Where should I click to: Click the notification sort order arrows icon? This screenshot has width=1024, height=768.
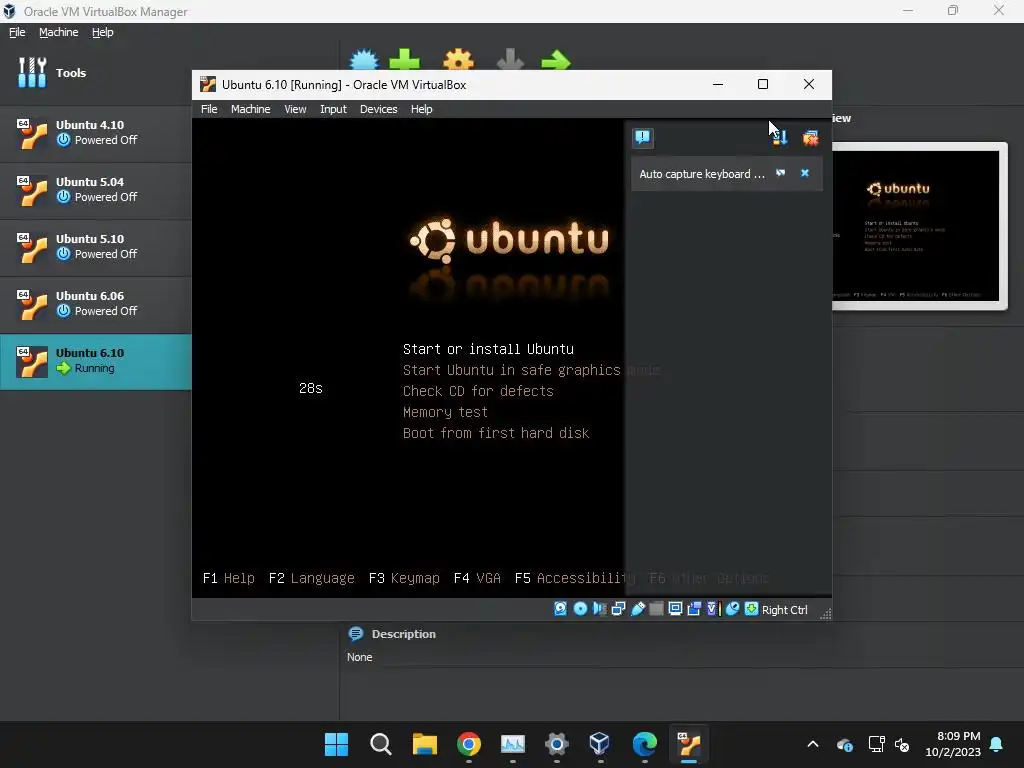coord(779,137)
